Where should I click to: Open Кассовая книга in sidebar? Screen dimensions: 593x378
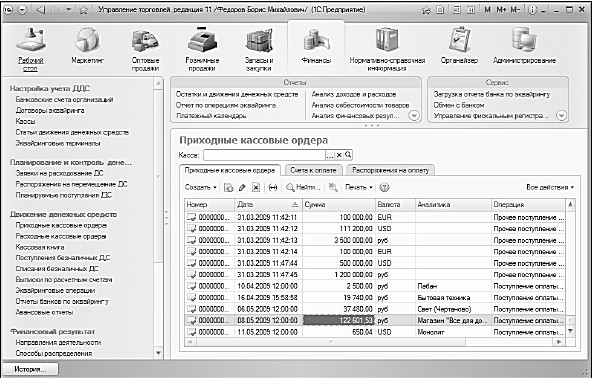click(40, 247)
